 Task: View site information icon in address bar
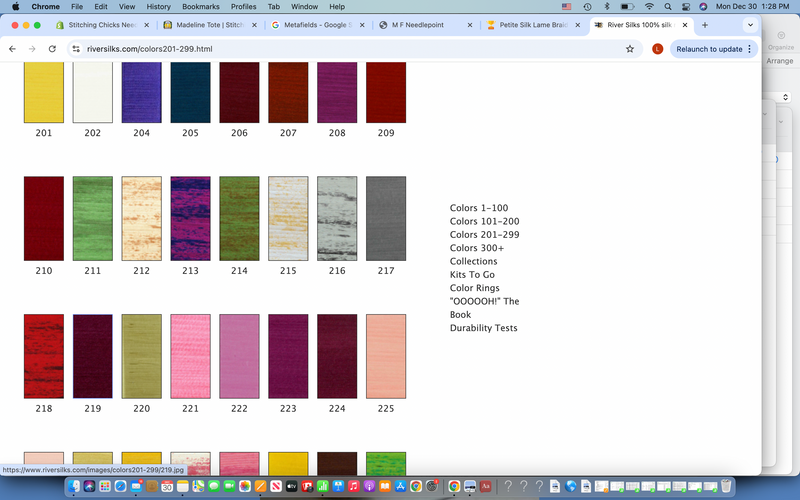76,48
